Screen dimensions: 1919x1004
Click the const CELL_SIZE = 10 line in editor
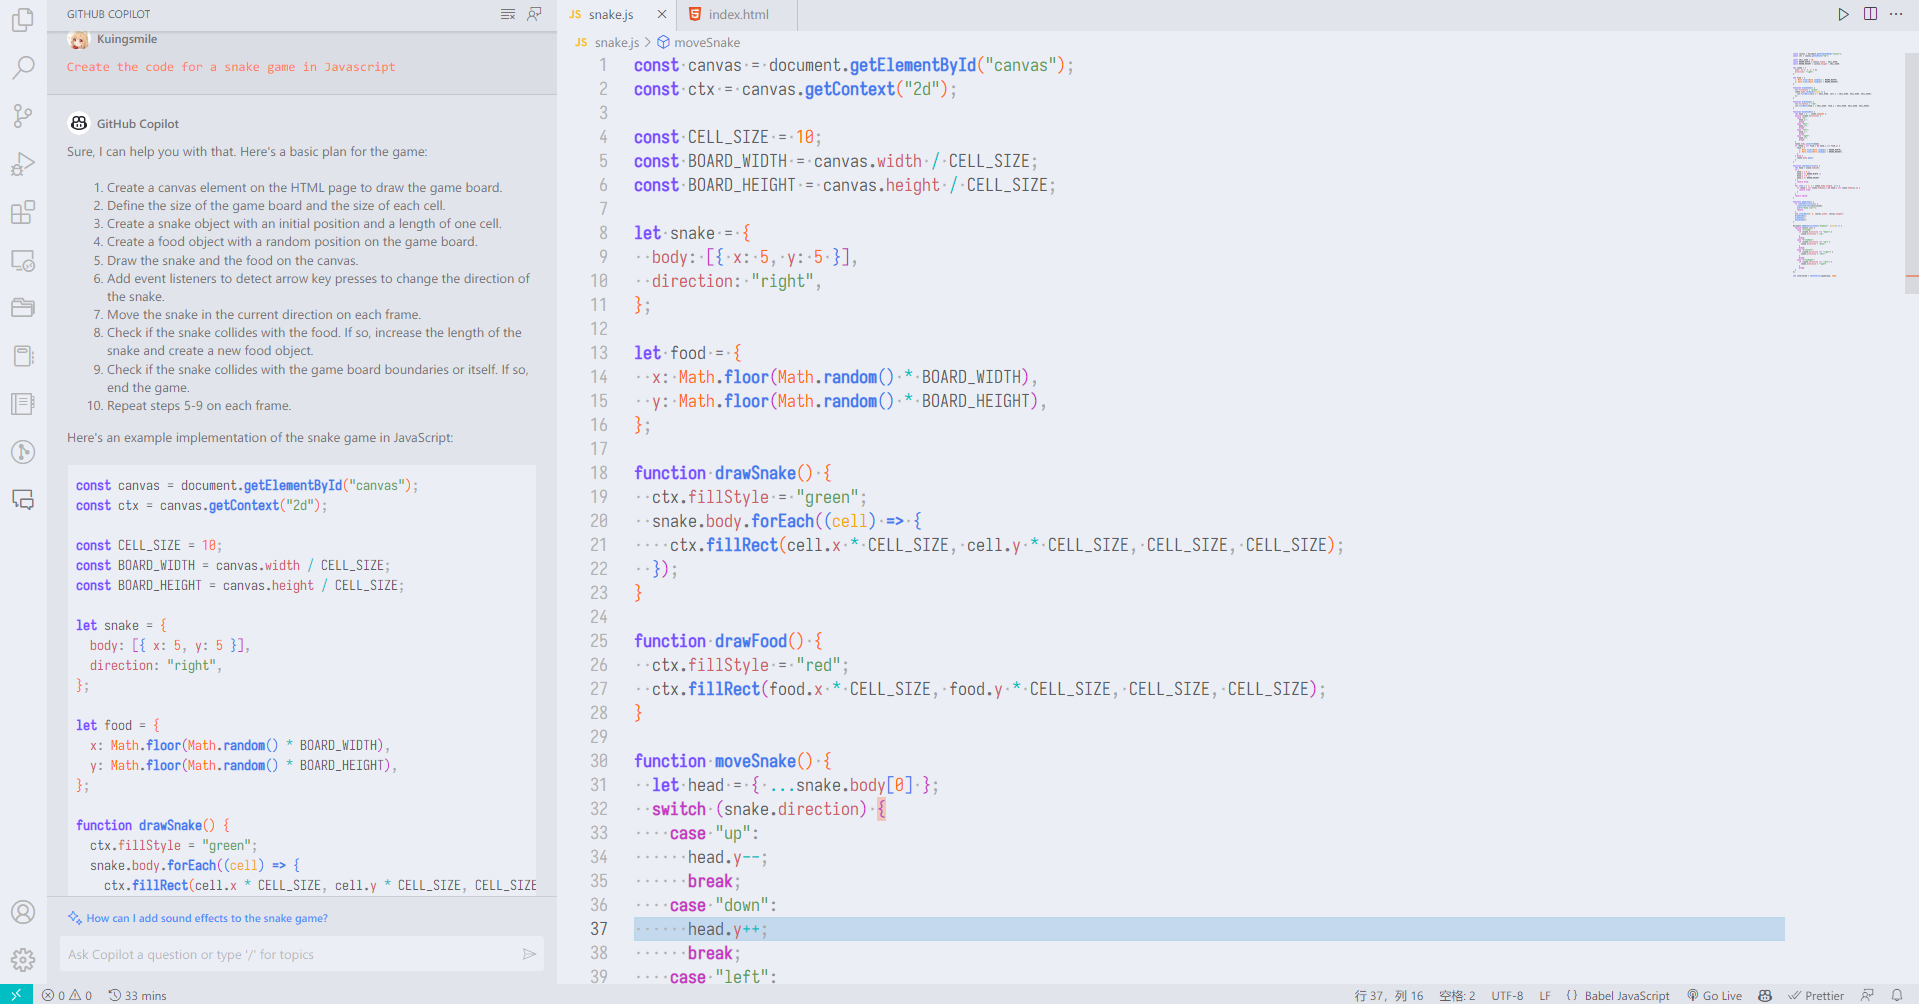[x=728, y=137]
